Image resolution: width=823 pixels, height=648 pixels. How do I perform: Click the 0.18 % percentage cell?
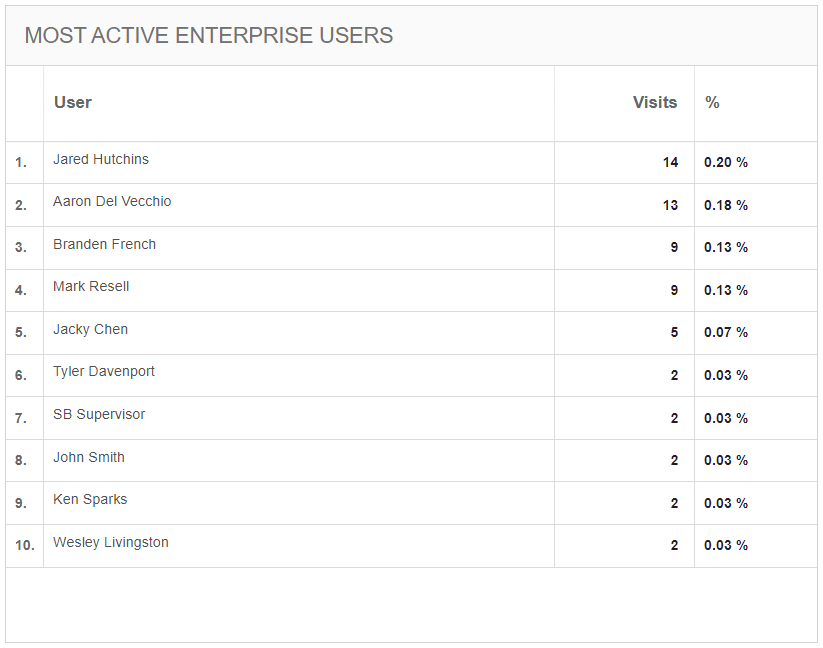(726, 205)
